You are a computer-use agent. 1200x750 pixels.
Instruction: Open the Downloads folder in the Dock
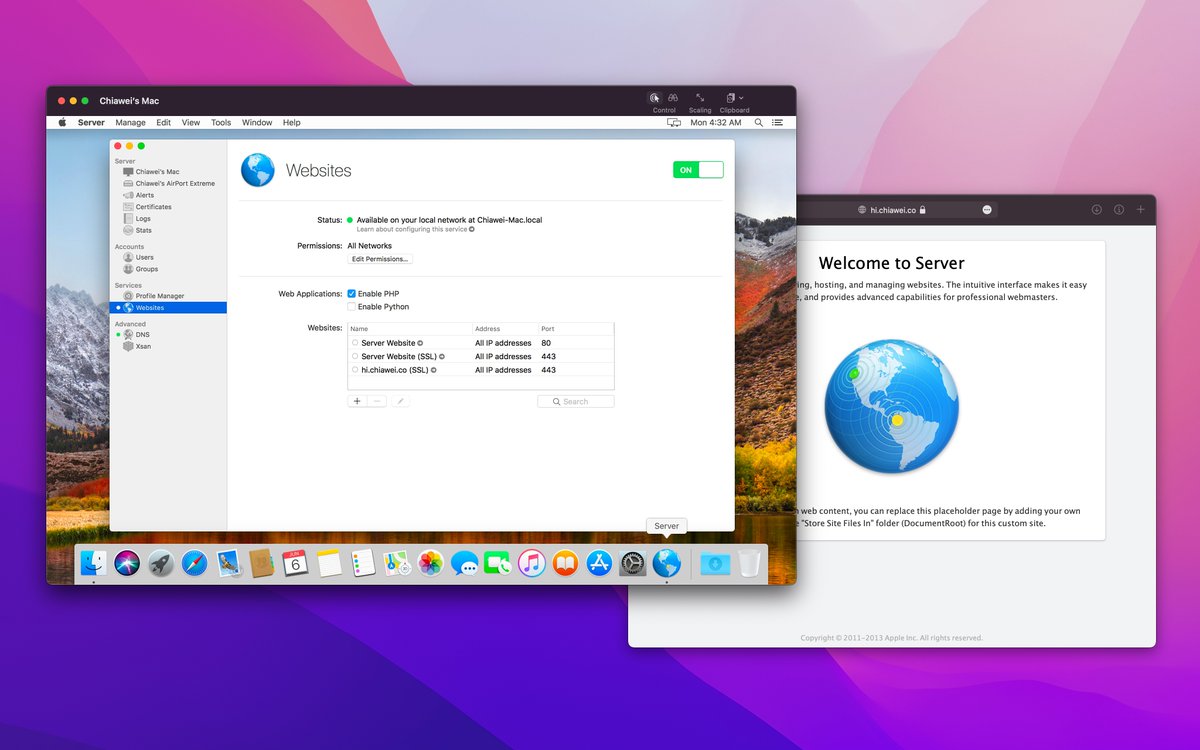715,563
